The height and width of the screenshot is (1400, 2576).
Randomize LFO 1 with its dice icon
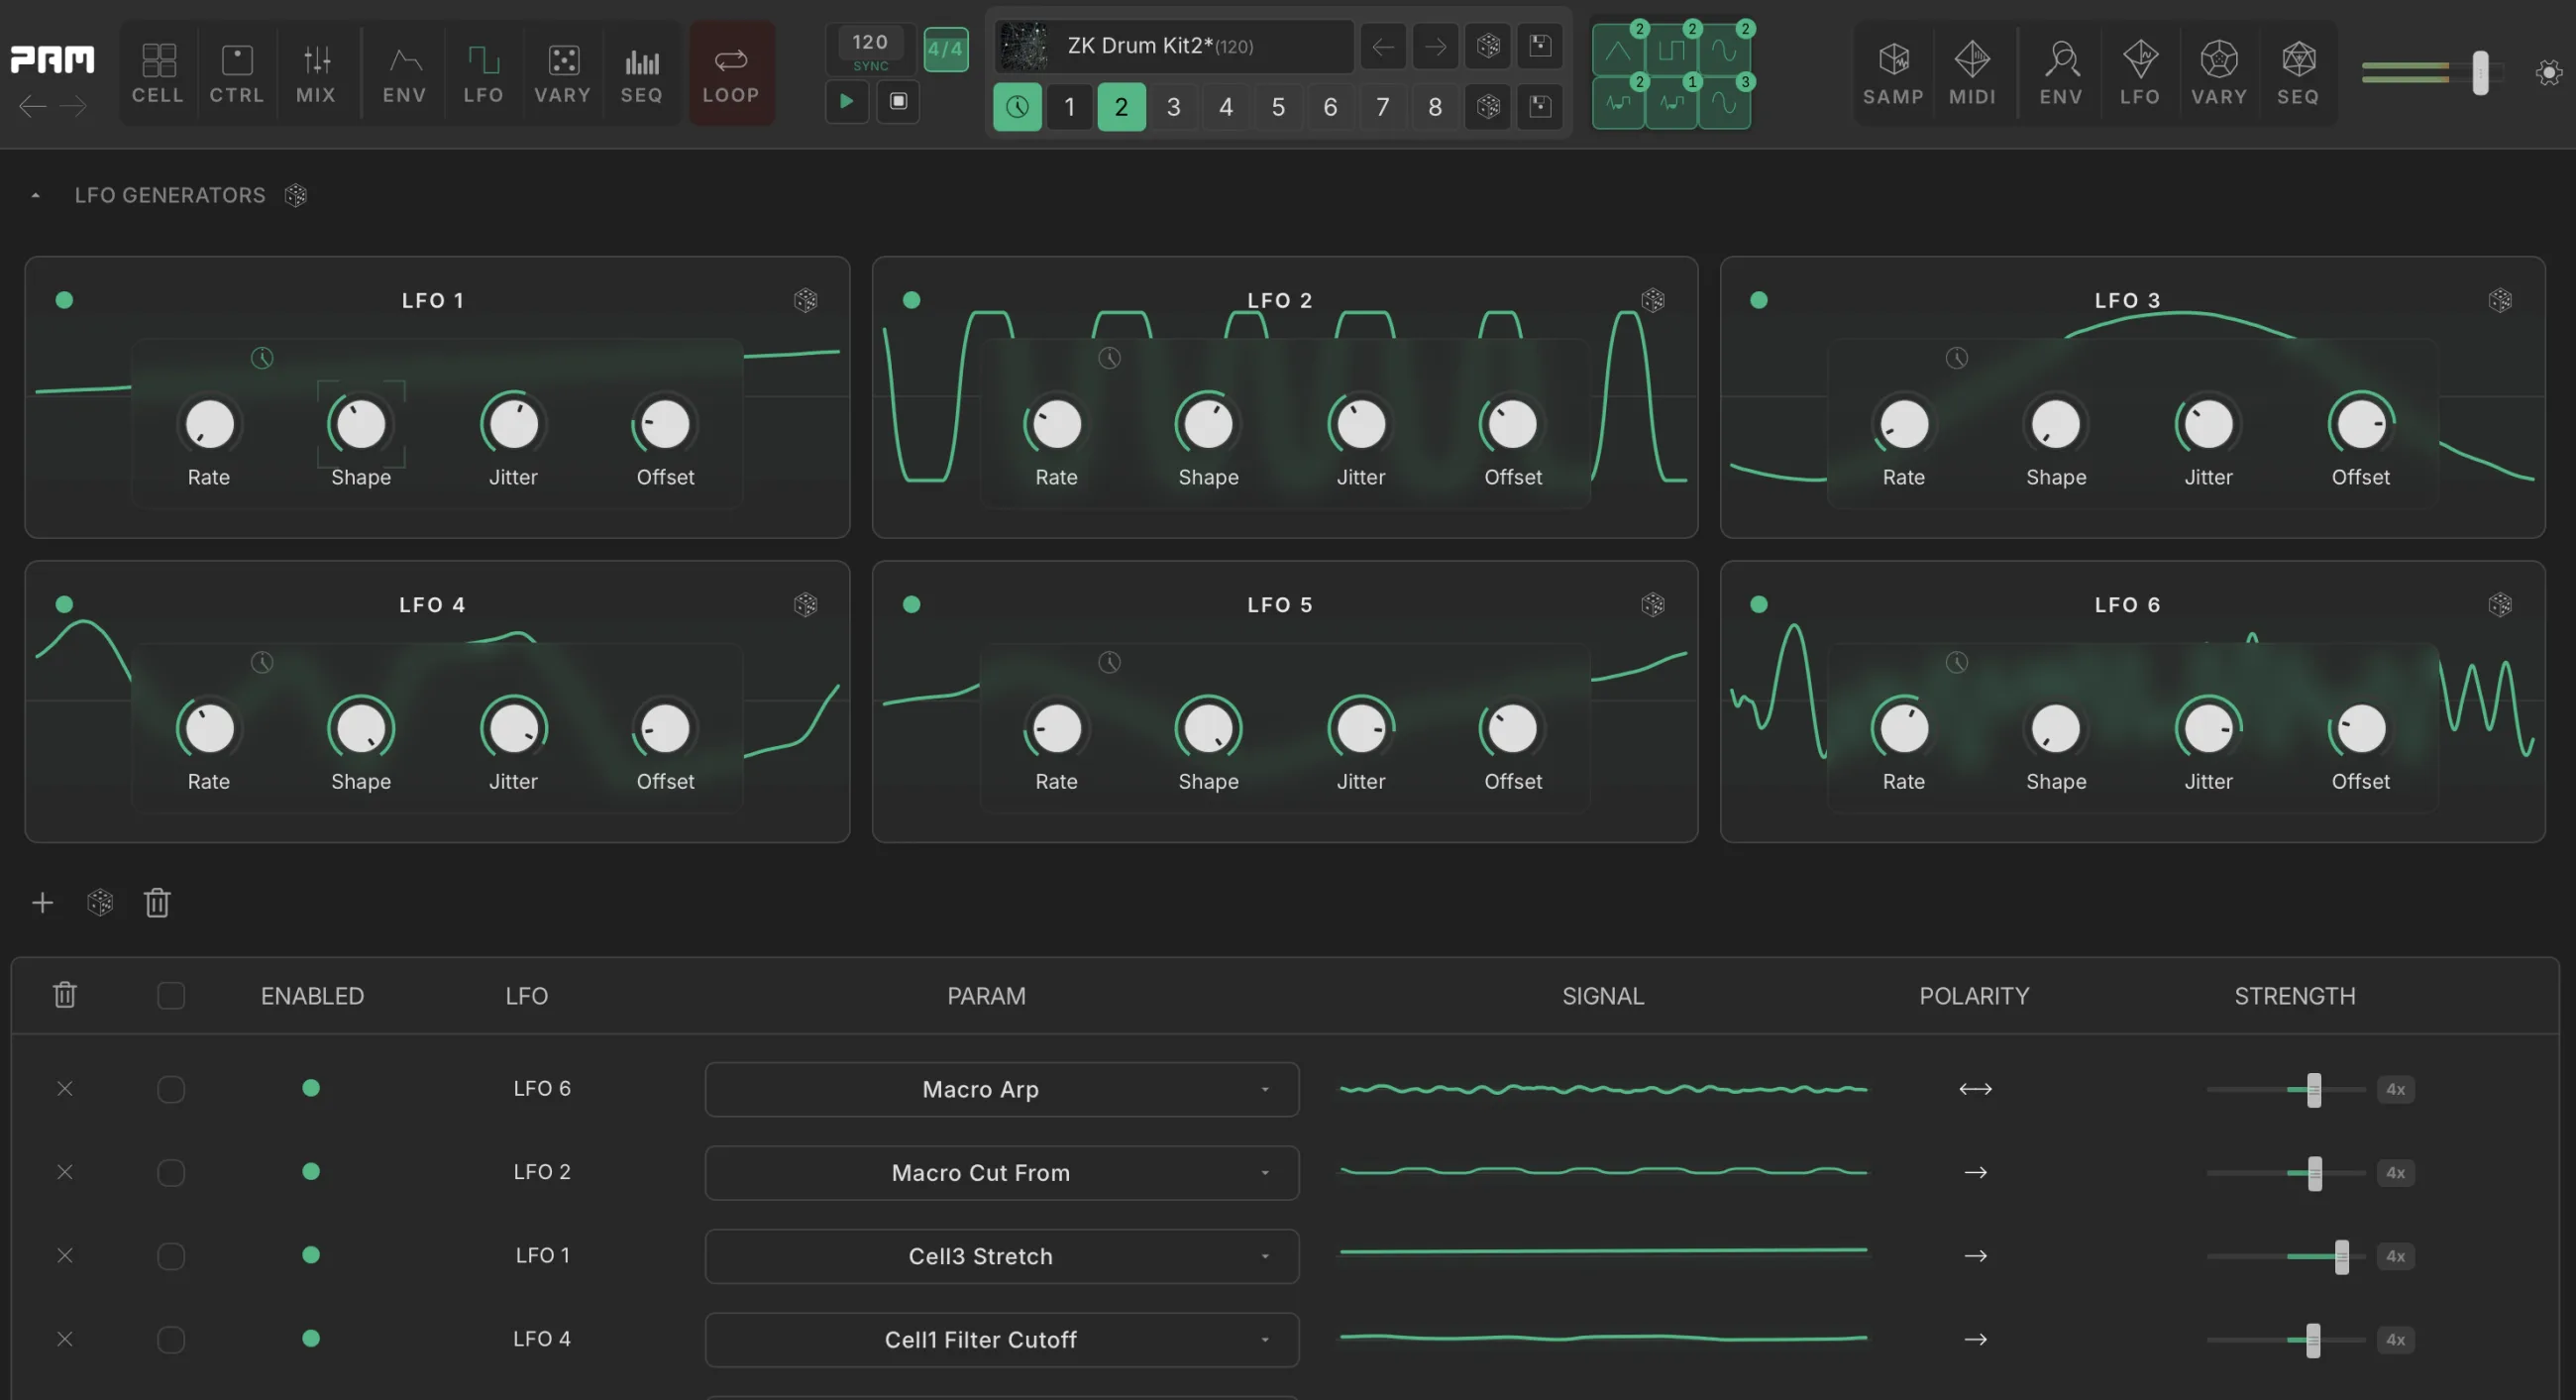(x=805, y=300)
